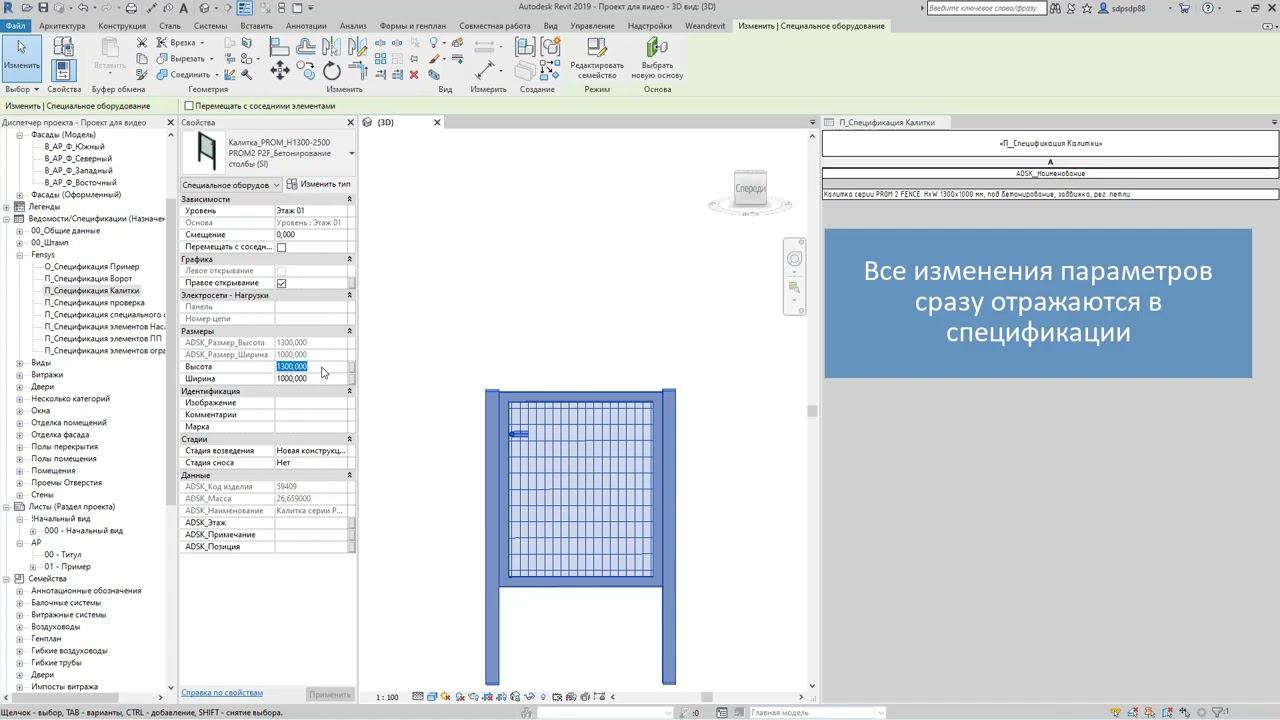Click the Ширина value field 1000,000
Viewport: 1280px width, 720px height.
point(311,379)
